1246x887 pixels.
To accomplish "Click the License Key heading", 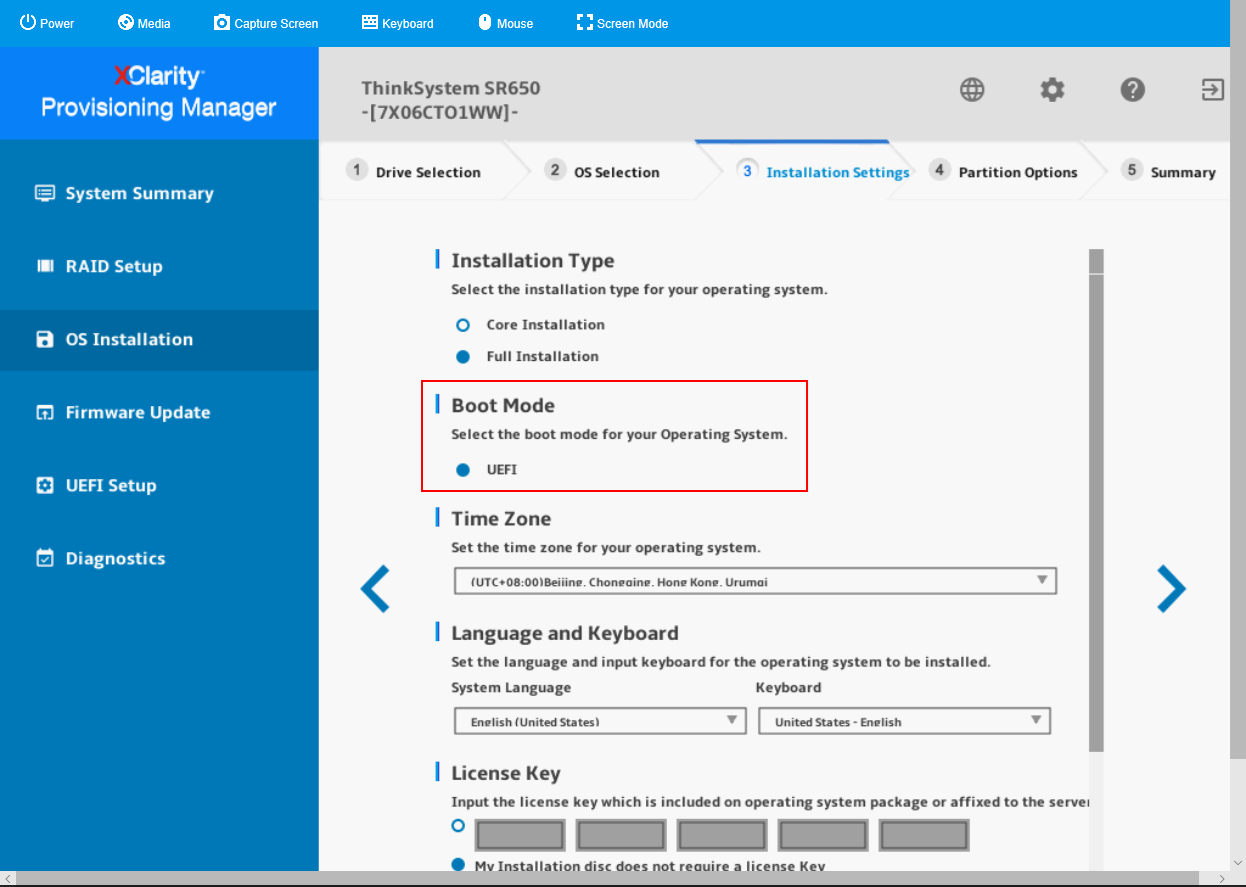I will (x=505, y=774).
